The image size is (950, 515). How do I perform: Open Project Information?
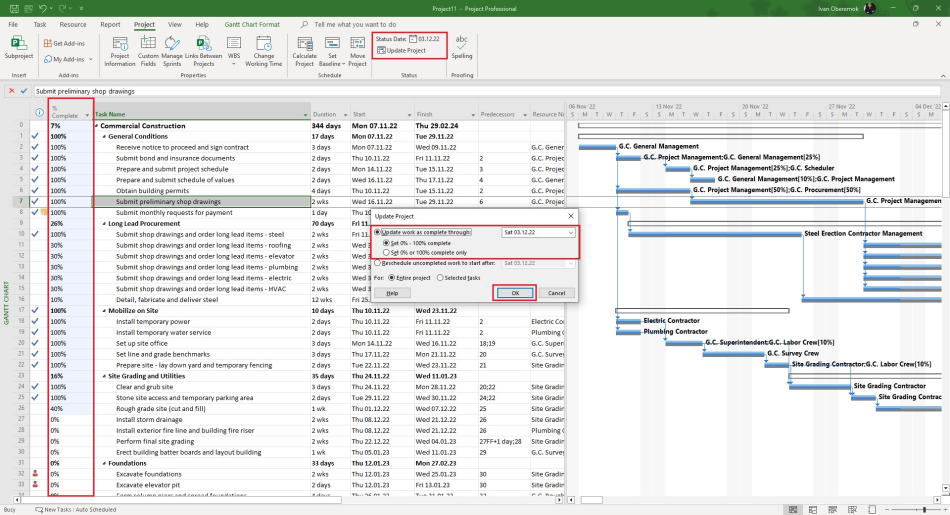(x=120, y=51)
